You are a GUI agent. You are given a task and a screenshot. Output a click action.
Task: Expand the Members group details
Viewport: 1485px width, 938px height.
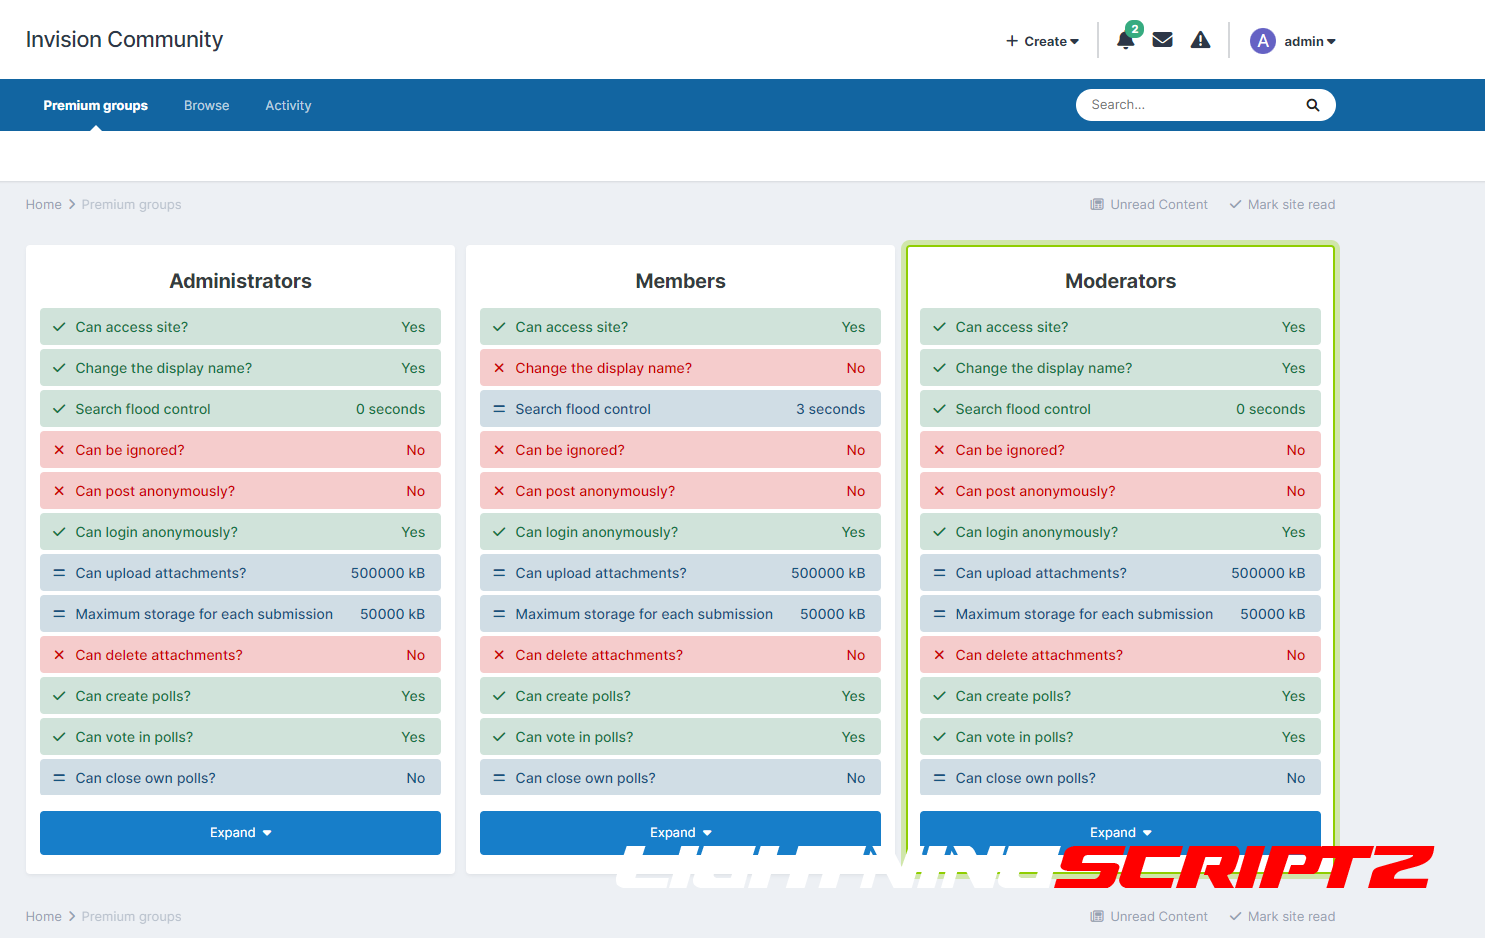click(x=680, y=831)
